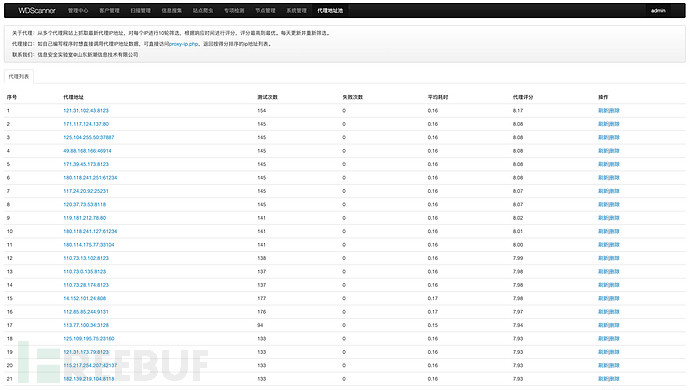Viewport: 690px width, 390px height.
Task: Click the 平均耗时 column header
Action: pyautogui.click(x=438, y=97)
